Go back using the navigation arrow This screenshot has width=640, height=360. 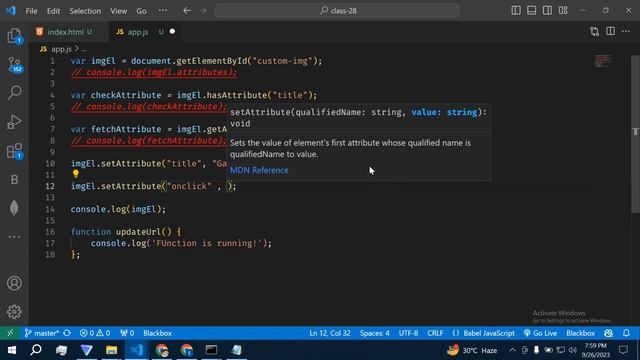pyautogui.click(x=187, y=11)
